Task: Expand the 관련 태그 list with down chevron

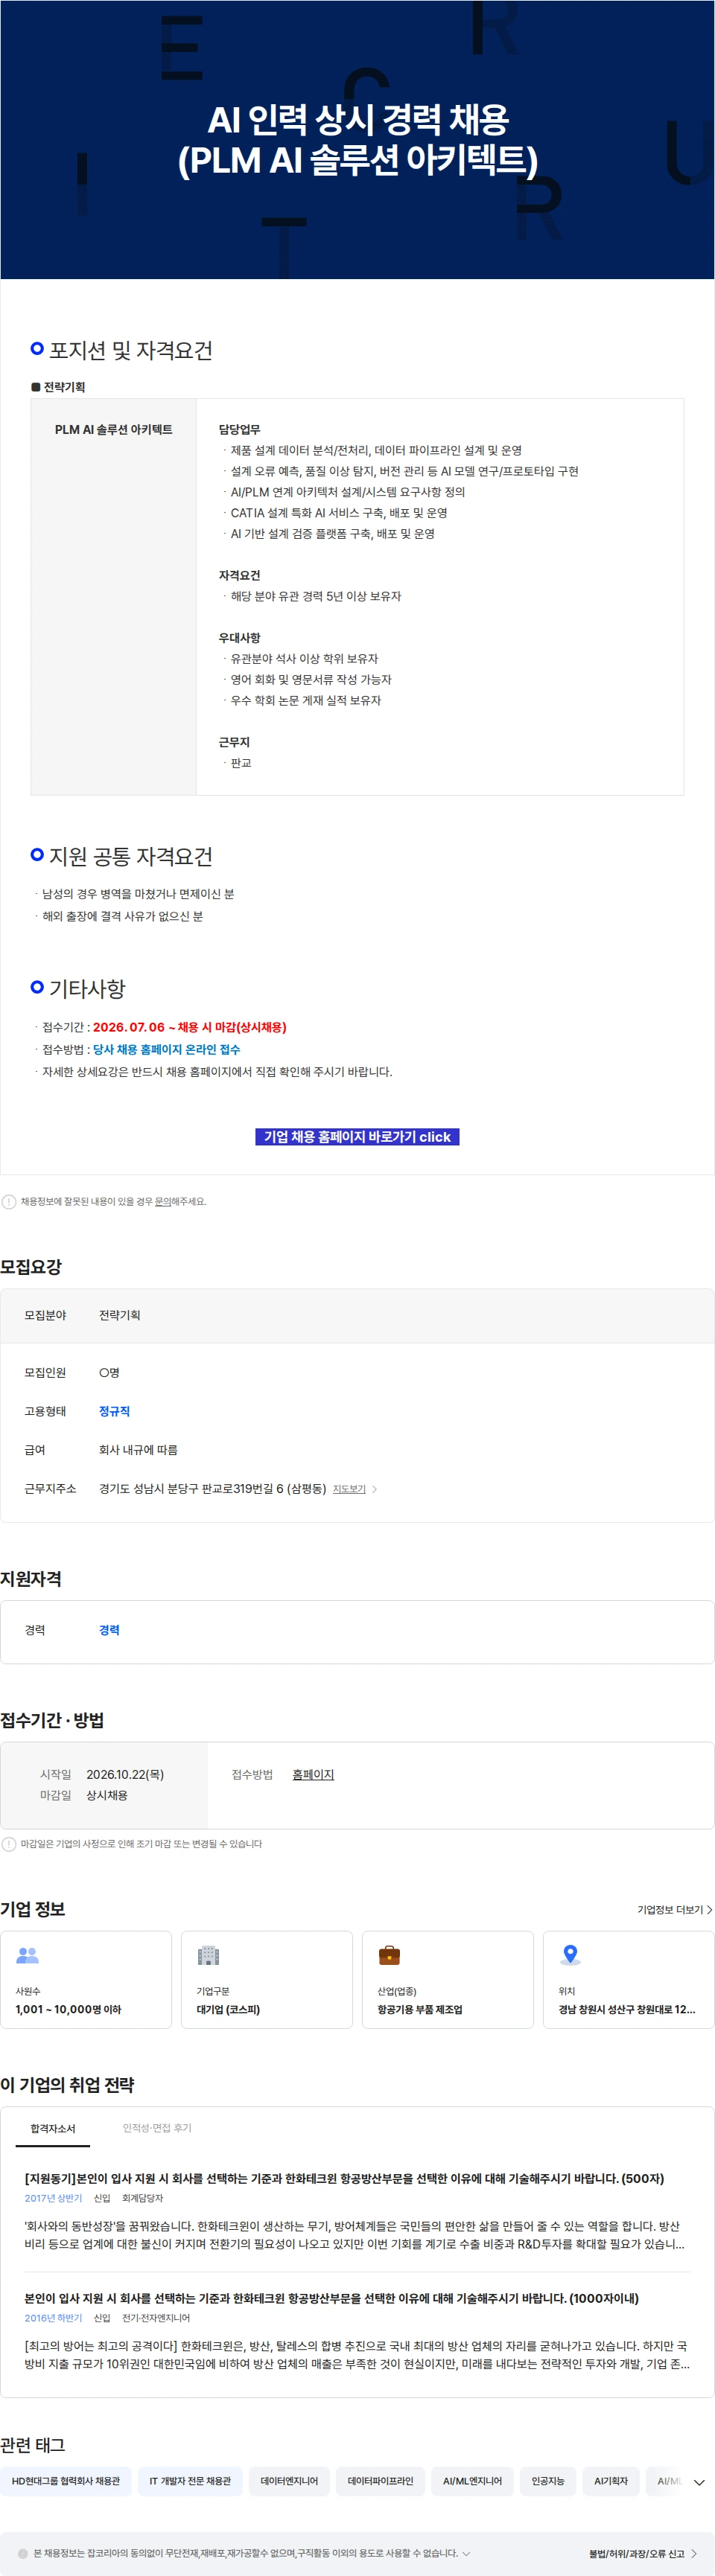Action: click(x=699, y=2481)
